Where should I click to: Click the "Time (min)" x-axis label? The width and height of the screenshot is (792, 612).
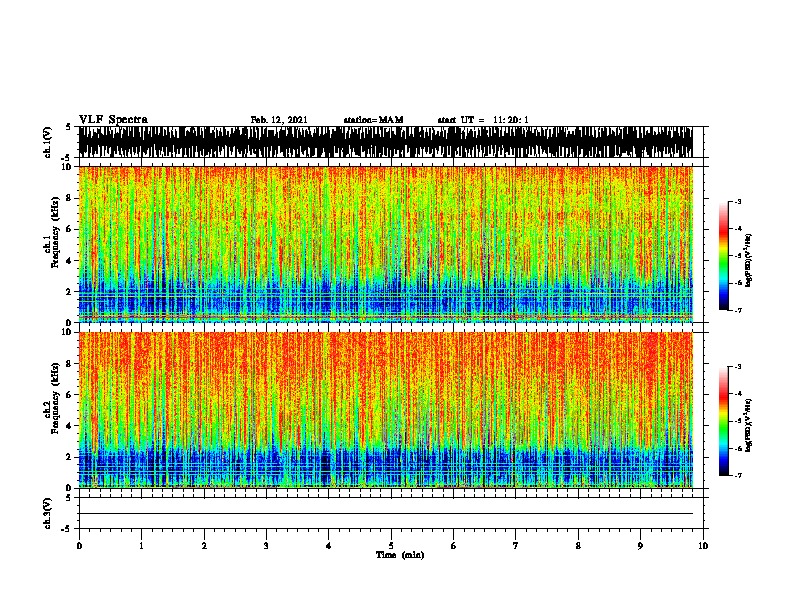pyautogui.click(x=400, y=555)
